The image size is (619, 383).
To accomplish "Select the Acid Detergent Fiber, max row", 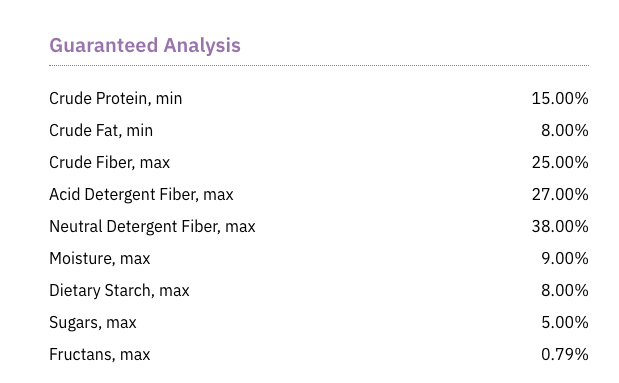I will (319, 194).
